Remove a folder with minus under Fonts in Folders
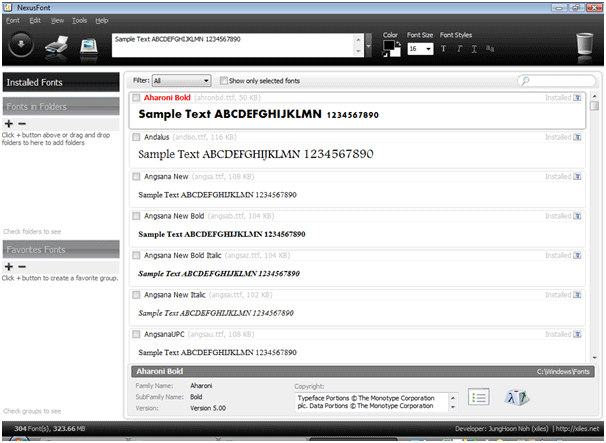The image size is (606, 443). tap(22, 124)
